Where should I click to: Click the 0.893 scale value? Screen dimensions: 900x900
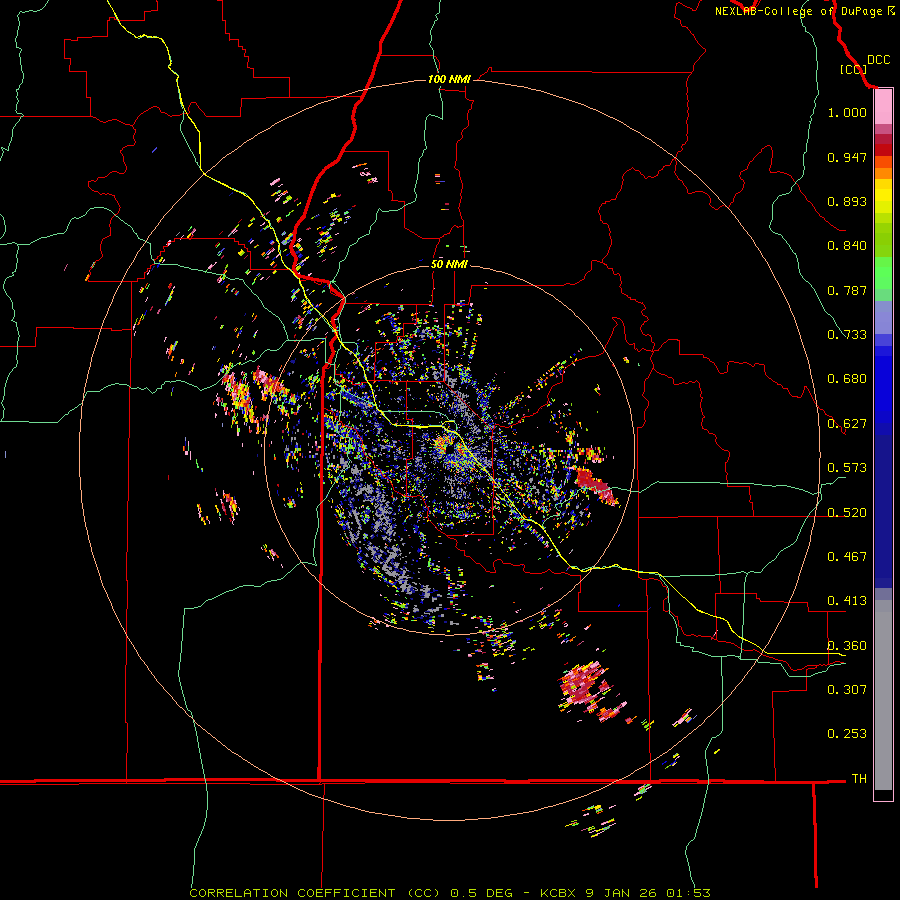(x=847, y=201)
